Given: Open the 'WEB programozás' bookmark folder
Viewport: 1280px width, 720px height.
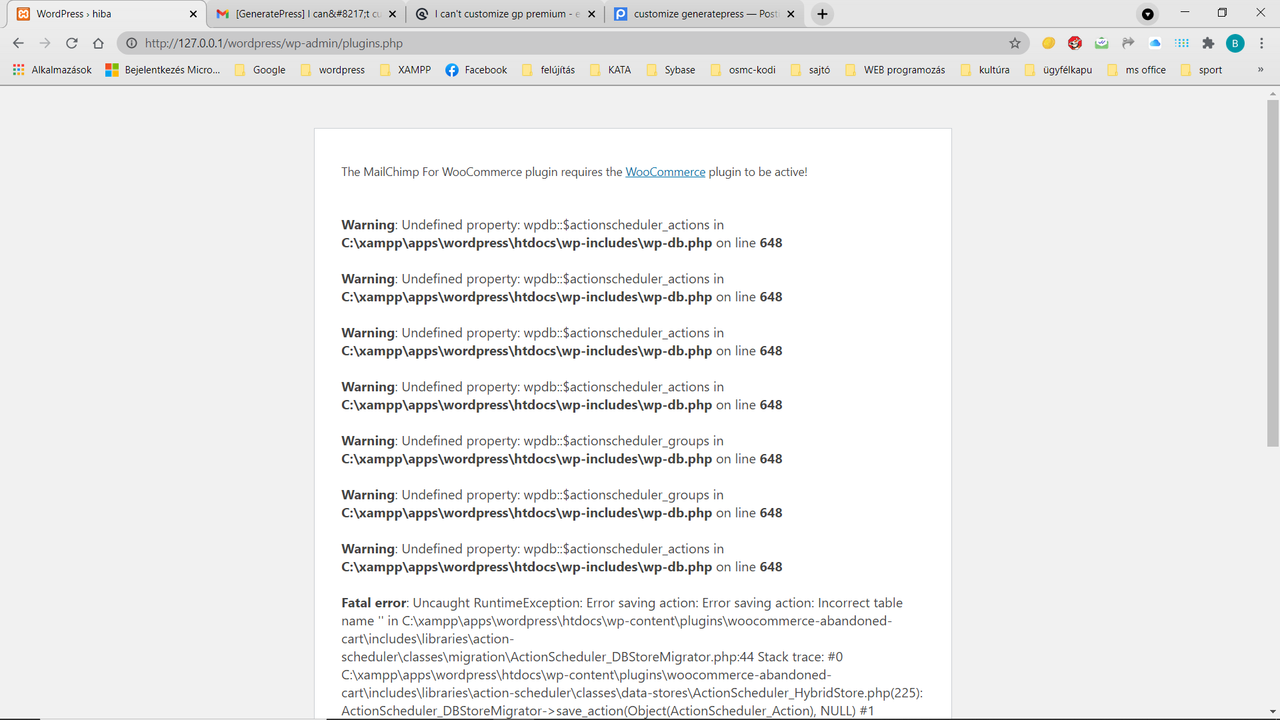Looking at the screenshot, I should point(895,70).
